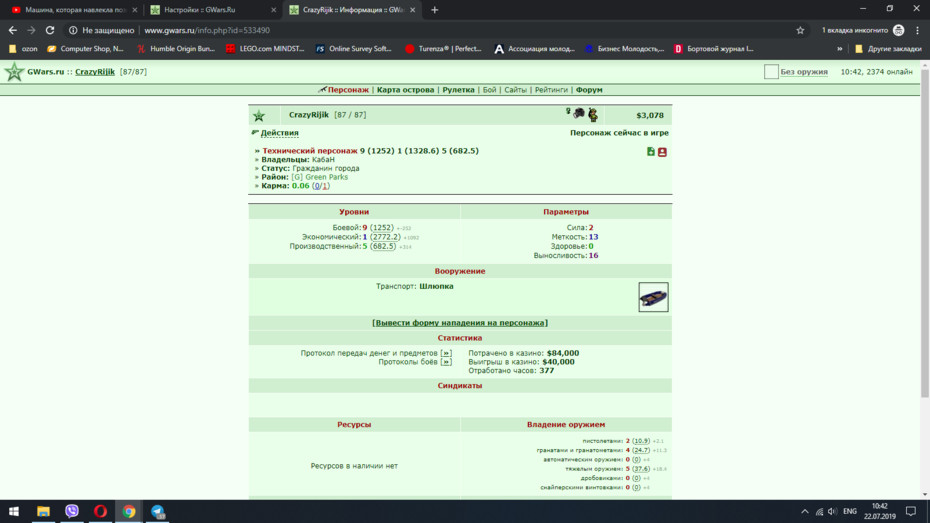Open money and items transfer protocol link
Screen dimensions: 930x523
pyautogui.click(x=446, y=353)
